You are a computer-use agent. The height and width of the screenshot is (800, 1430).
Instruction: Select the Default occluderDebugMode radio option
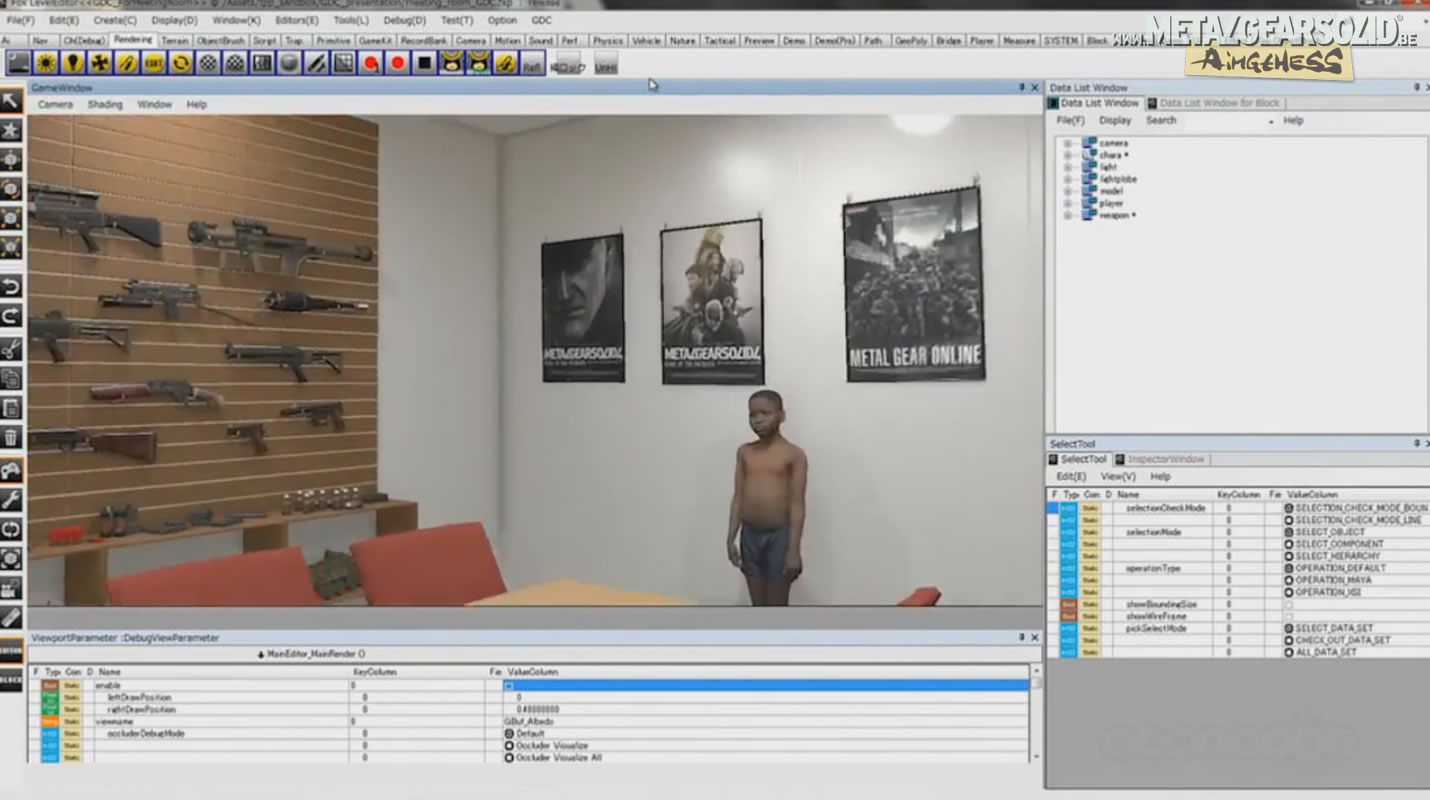point(509,734)
